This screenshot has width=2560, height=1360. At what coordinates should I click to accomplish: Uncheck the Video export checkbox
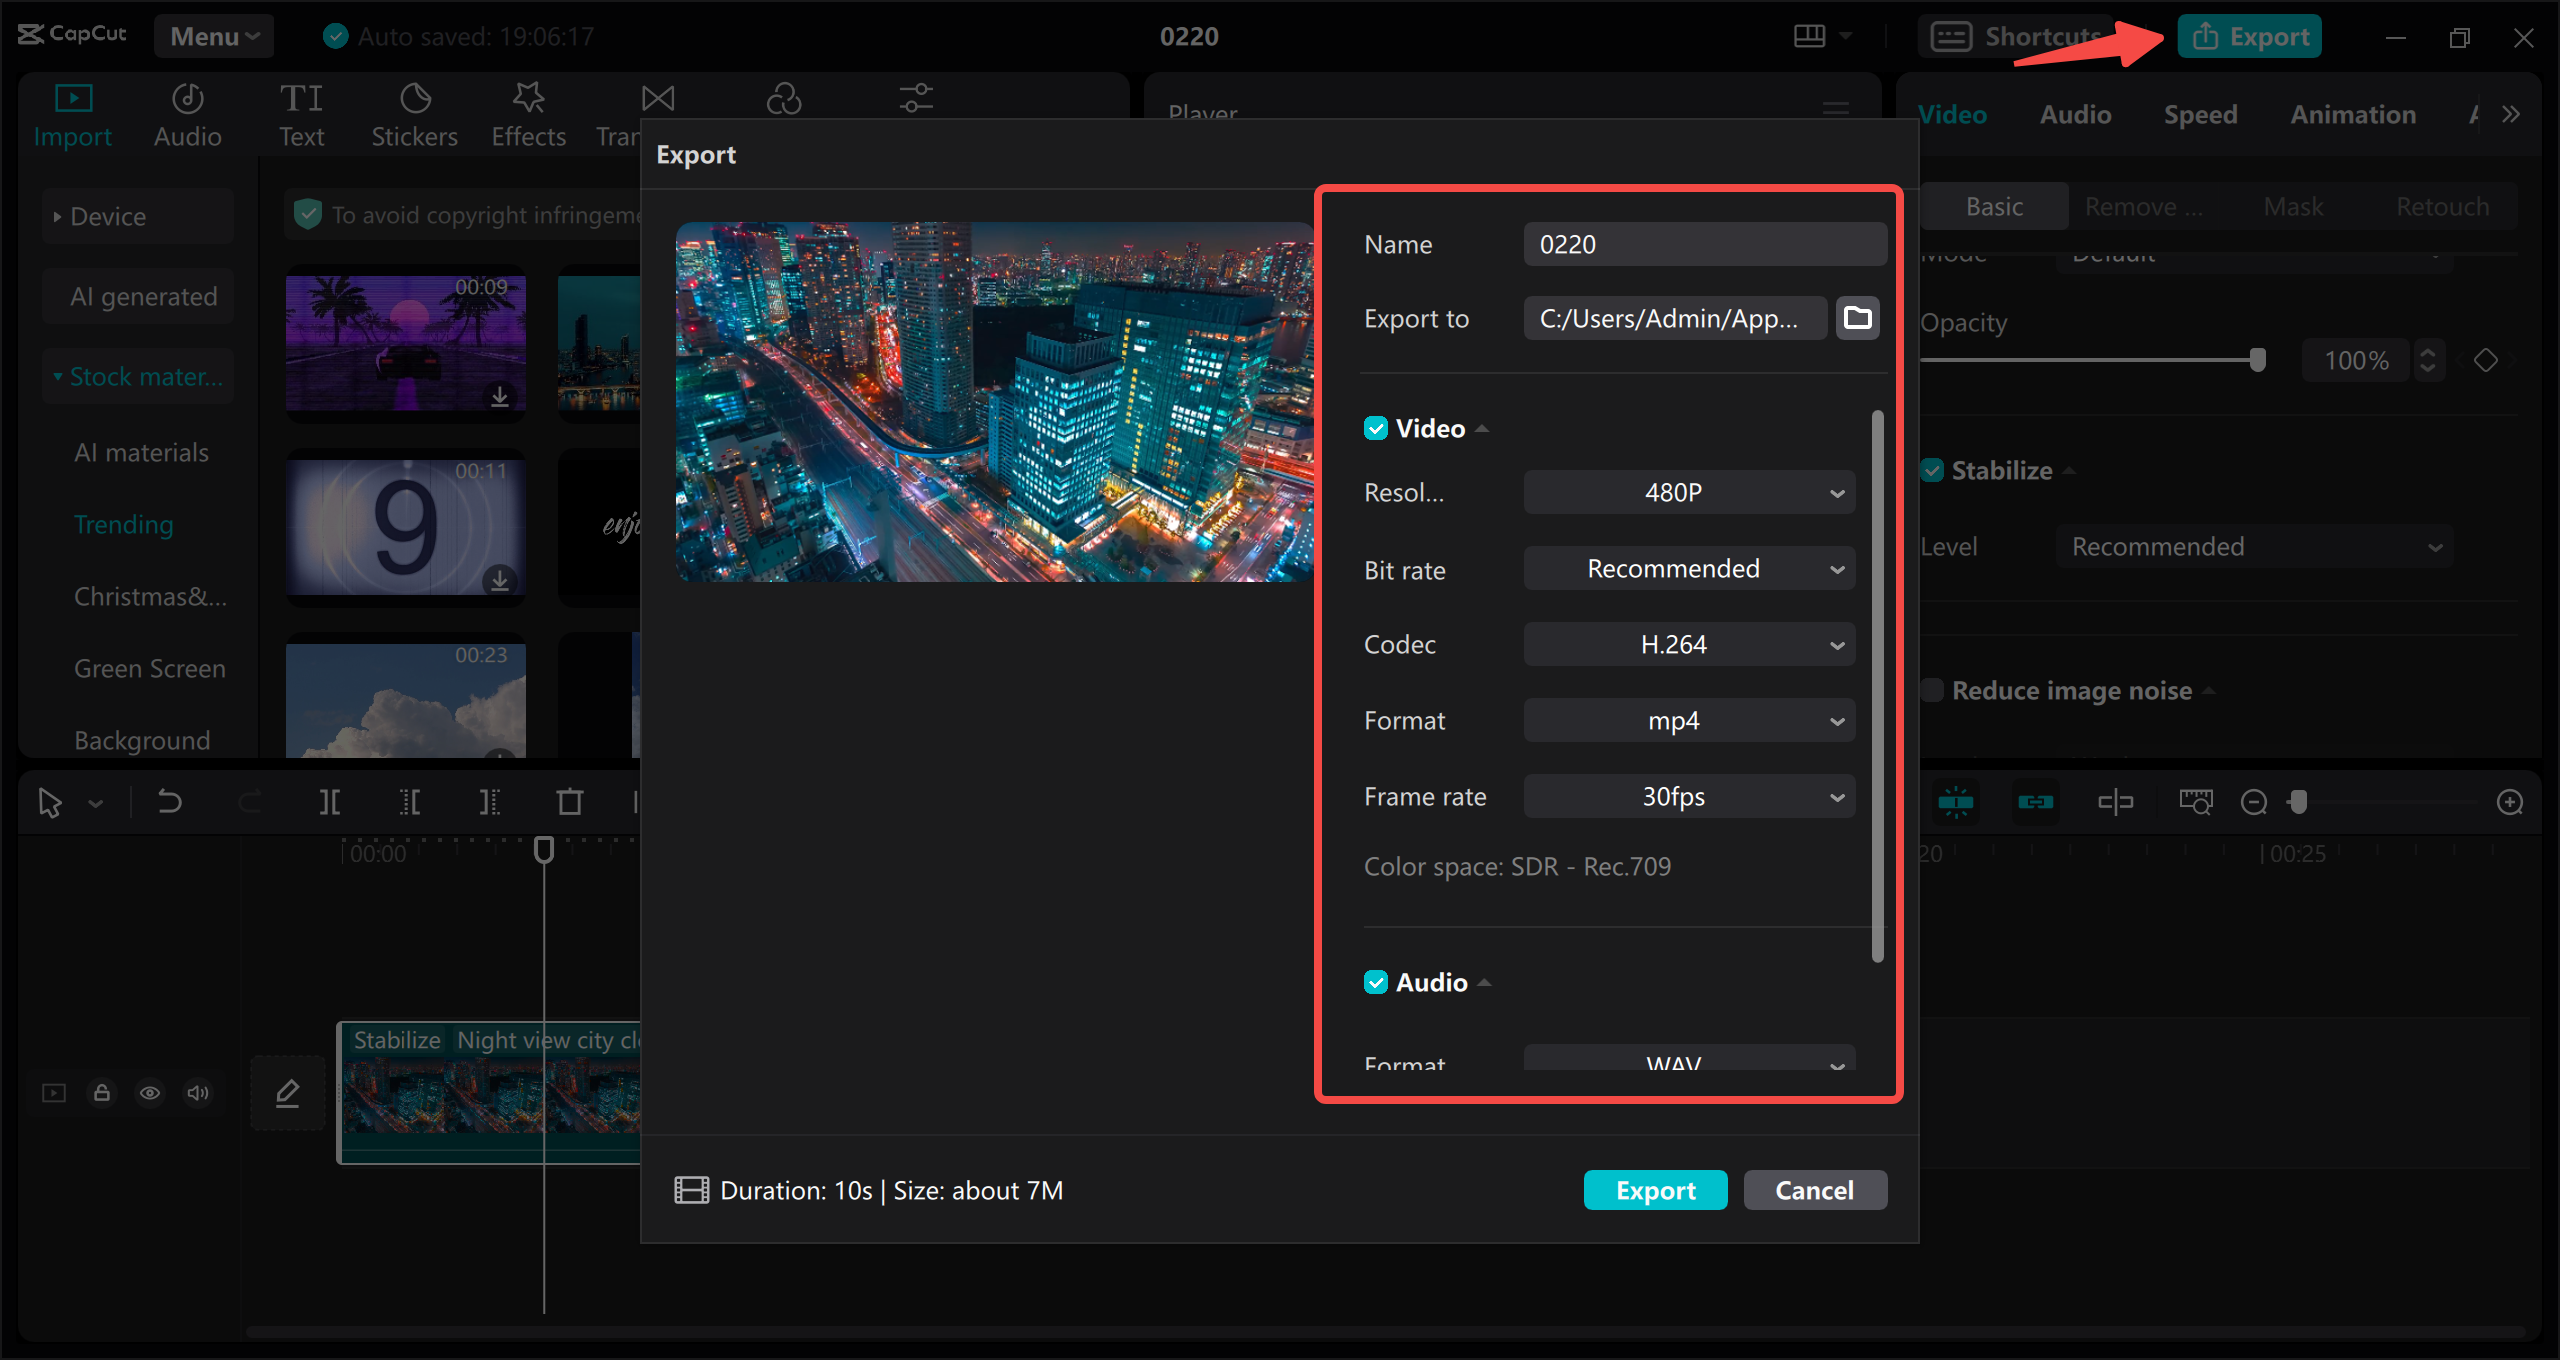tap(1376, 429)
